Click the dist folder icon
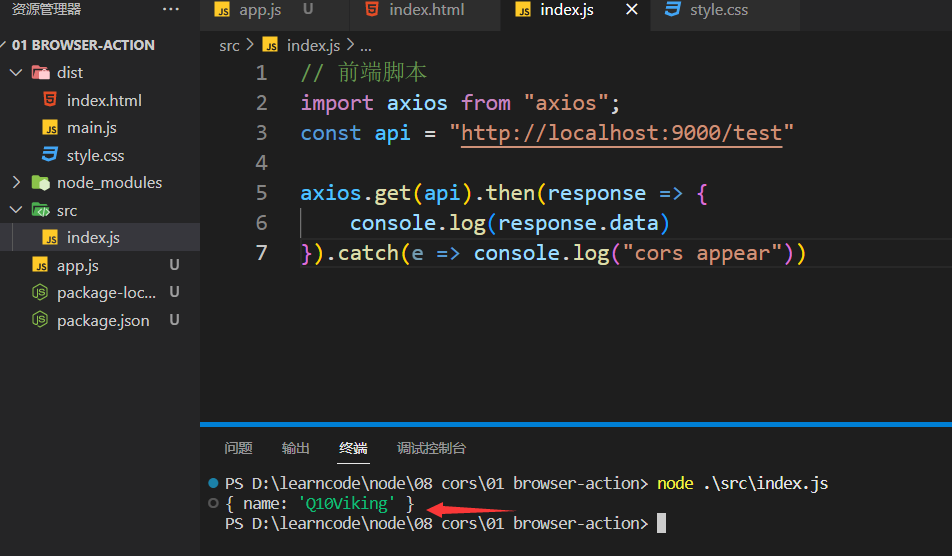Screen dimensions: 952x556 click(40, 72)
